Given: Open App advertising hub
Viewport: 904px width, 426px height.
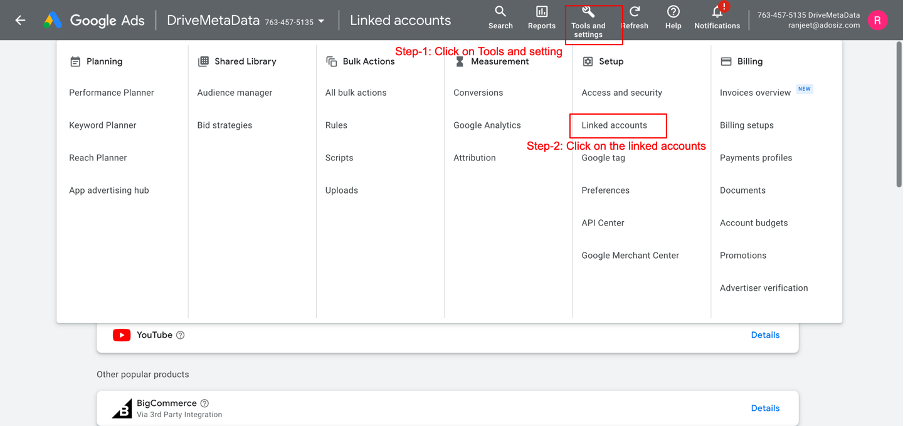Looking at the screenshot, I should (109, 190).
